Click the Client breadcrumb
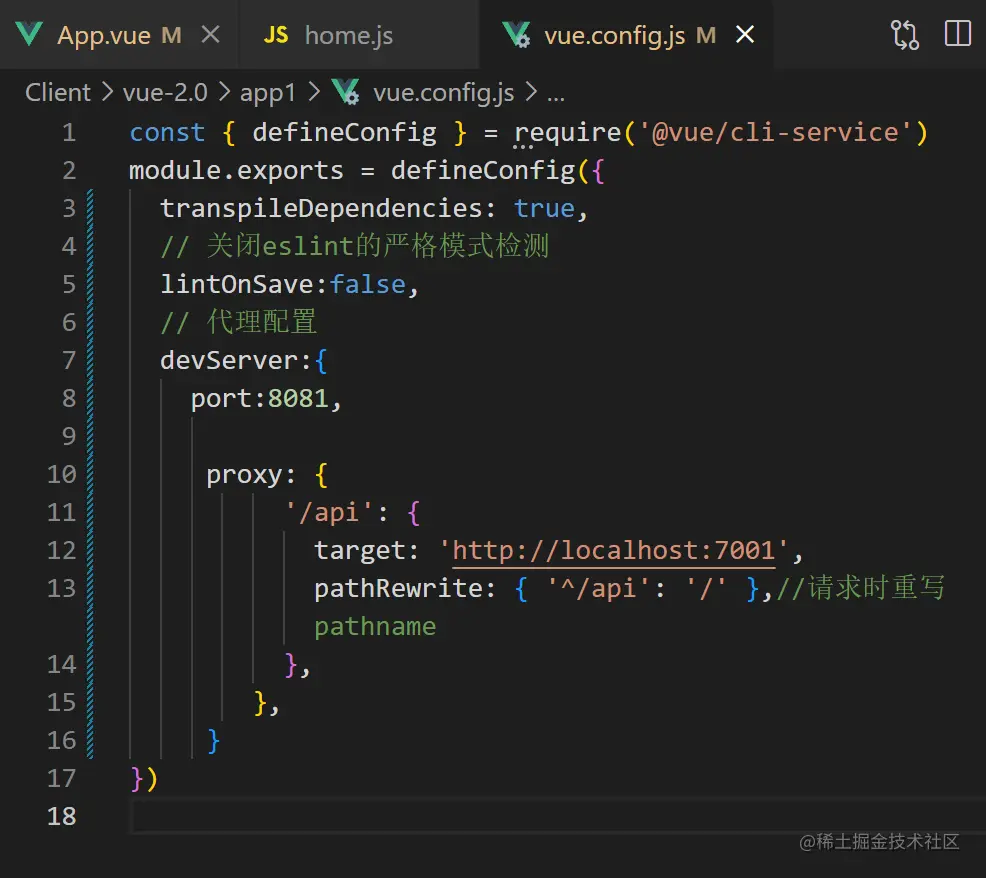 coord(58,93)
